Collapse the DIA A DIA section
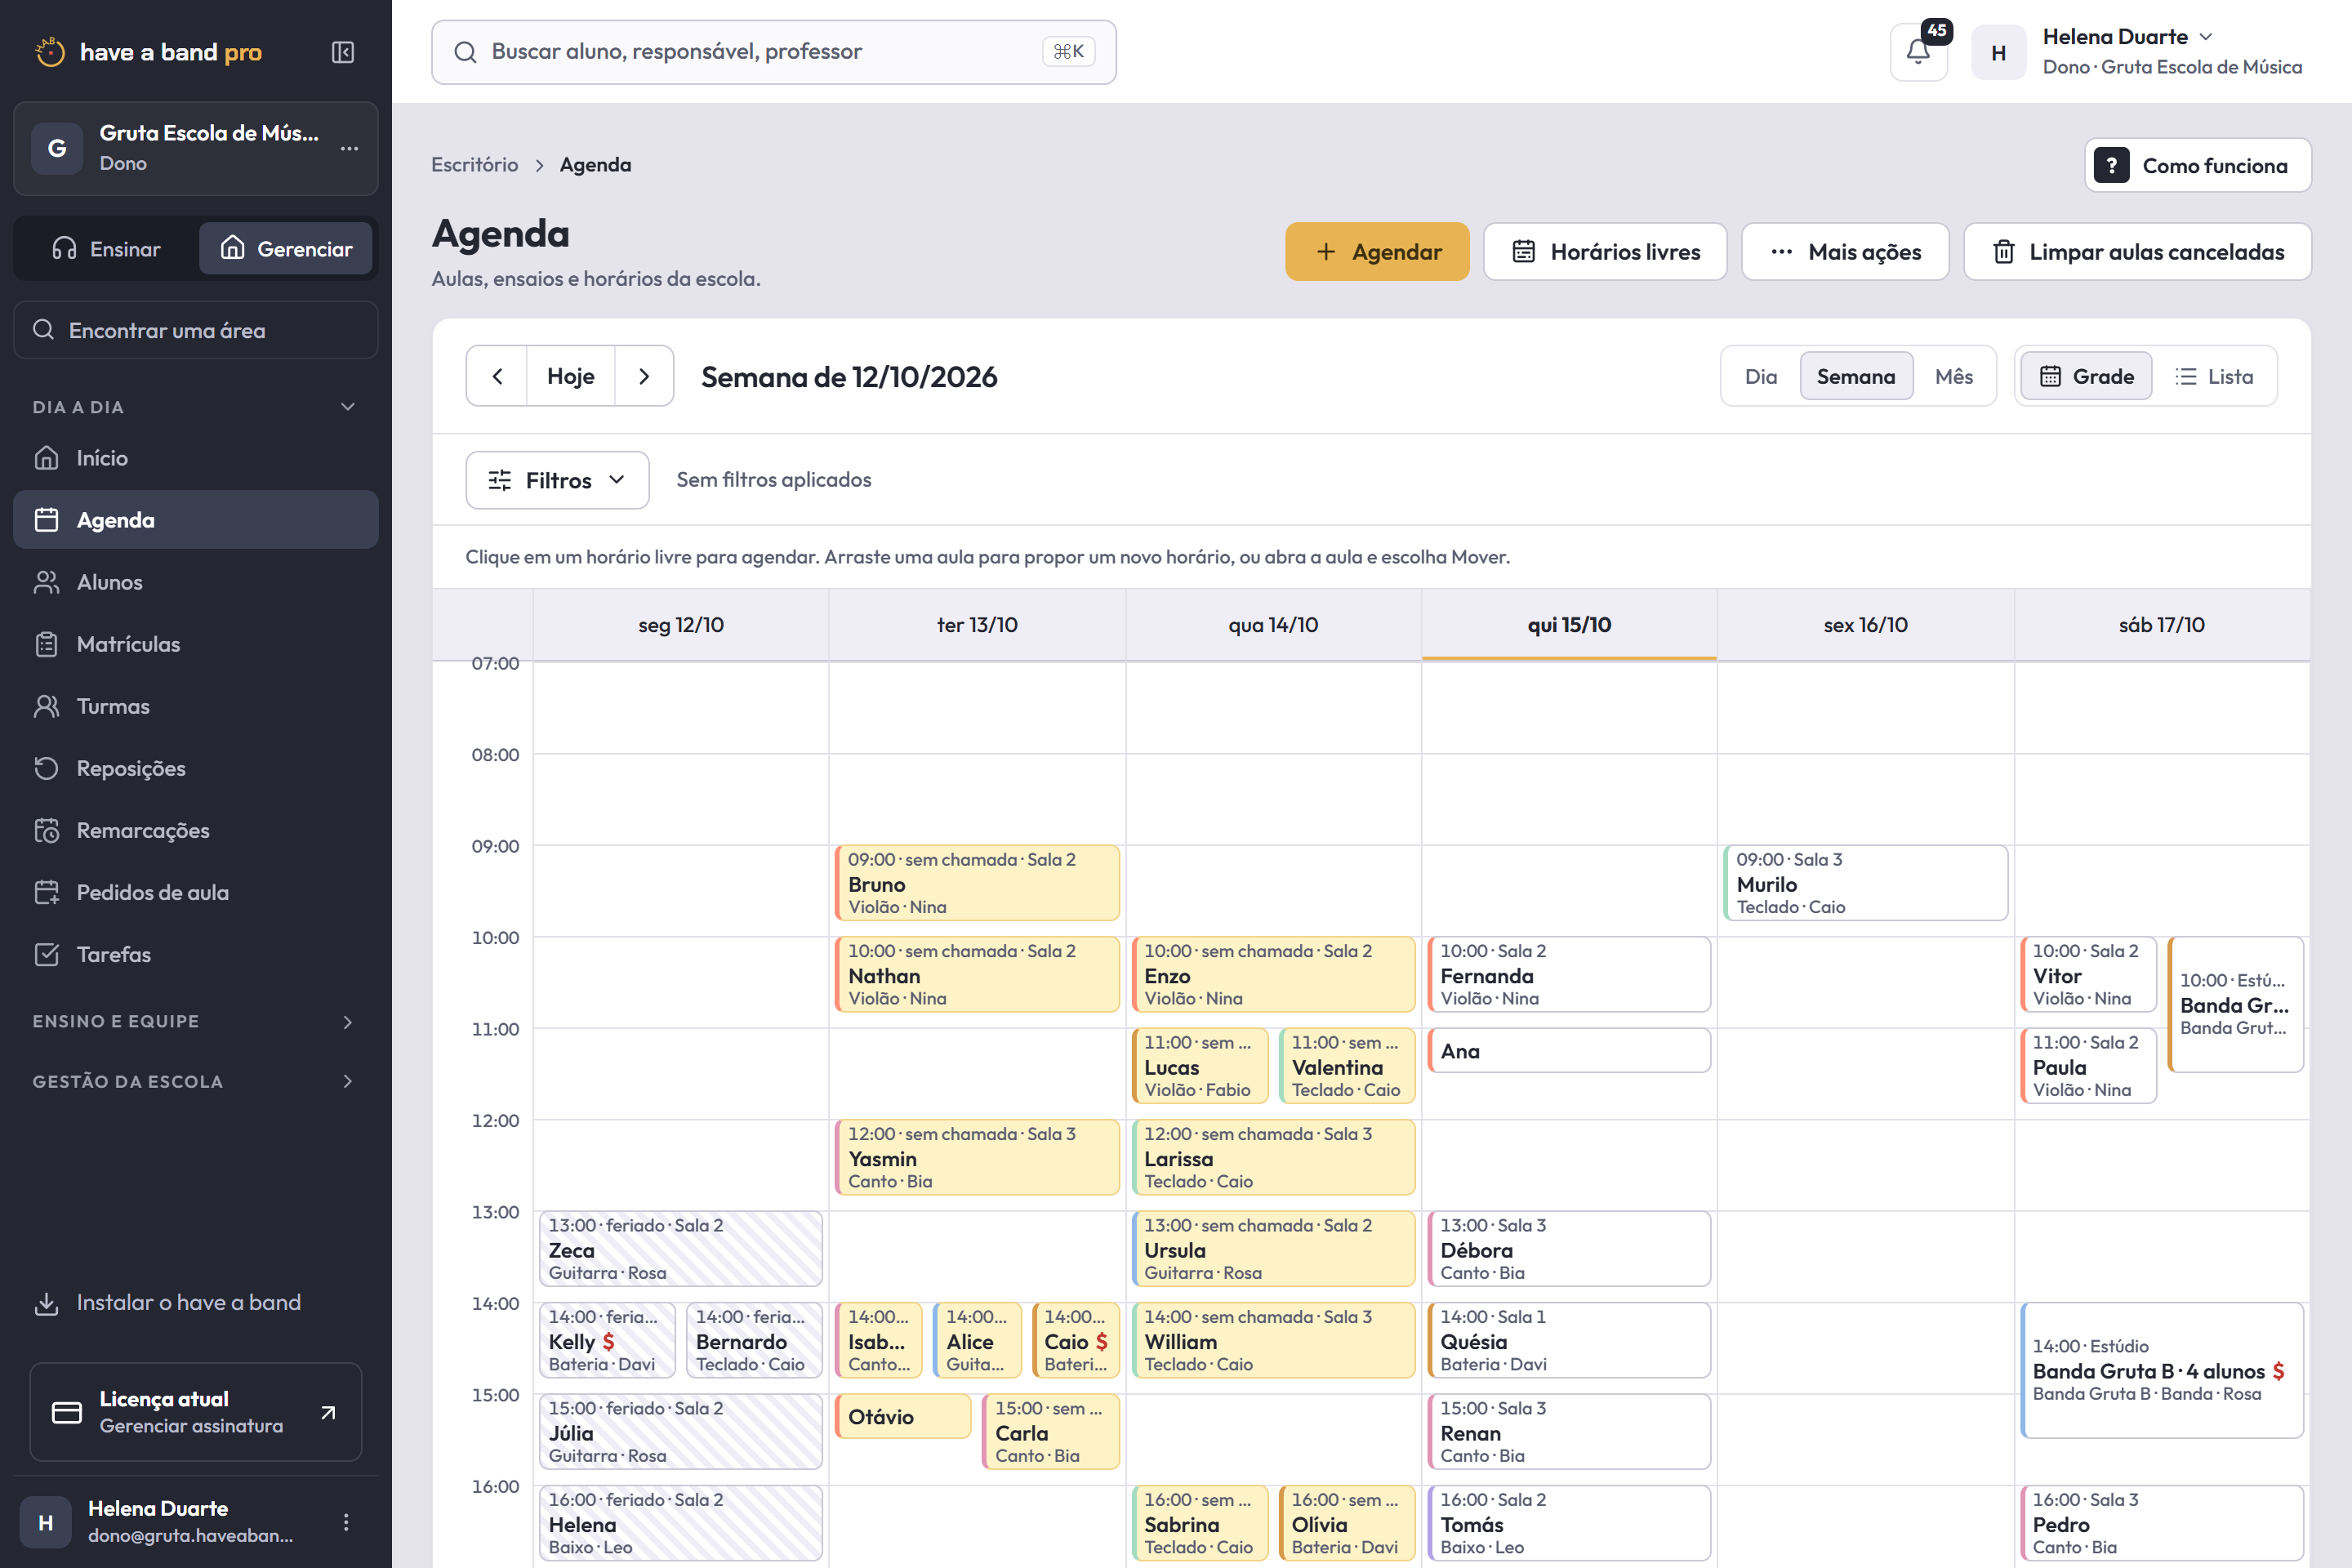The width and height of the screenshot is (2352, 1568). point(196,407)
